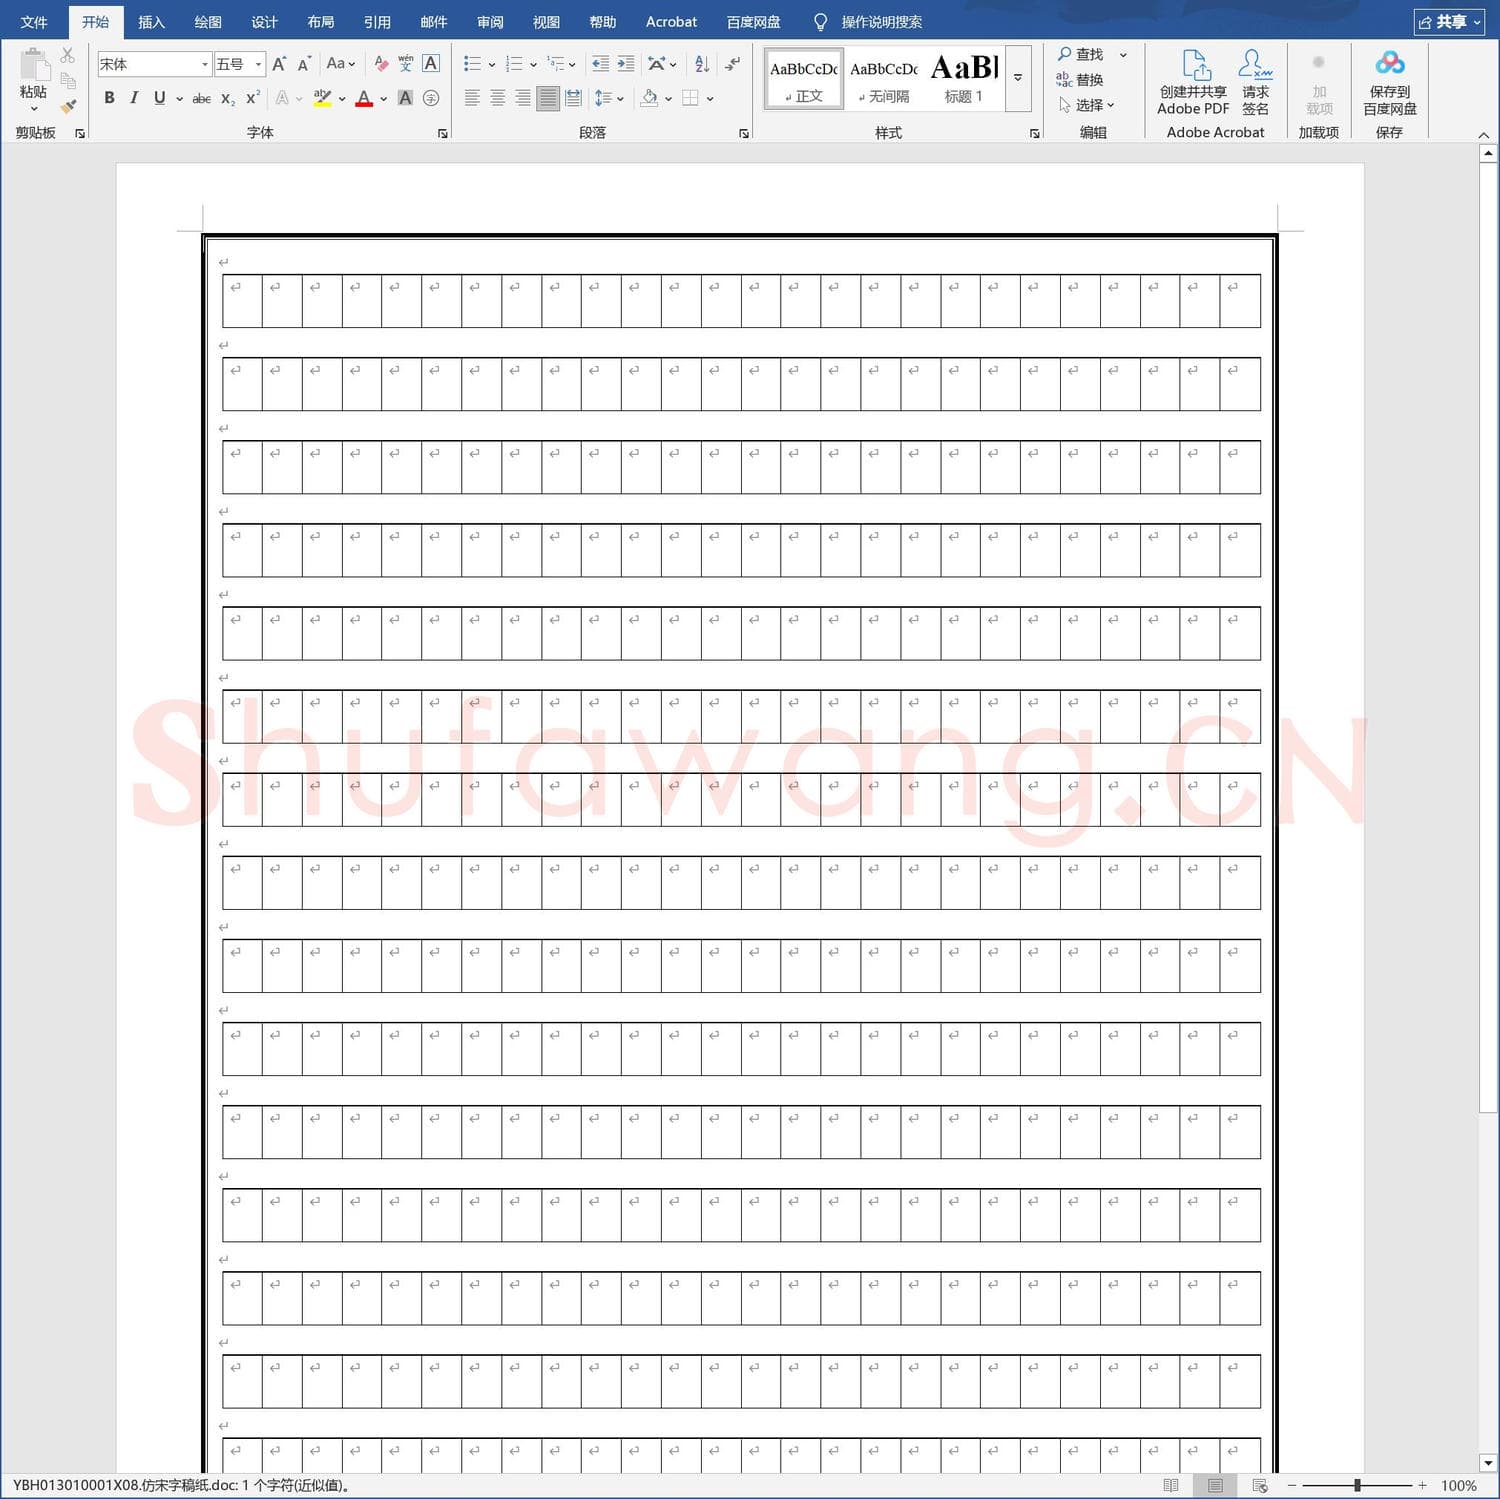Switch to the Review (审阅) tab
Image resolution: width=1500 pixels, height=1499 pixels.
tap(490, 22)
